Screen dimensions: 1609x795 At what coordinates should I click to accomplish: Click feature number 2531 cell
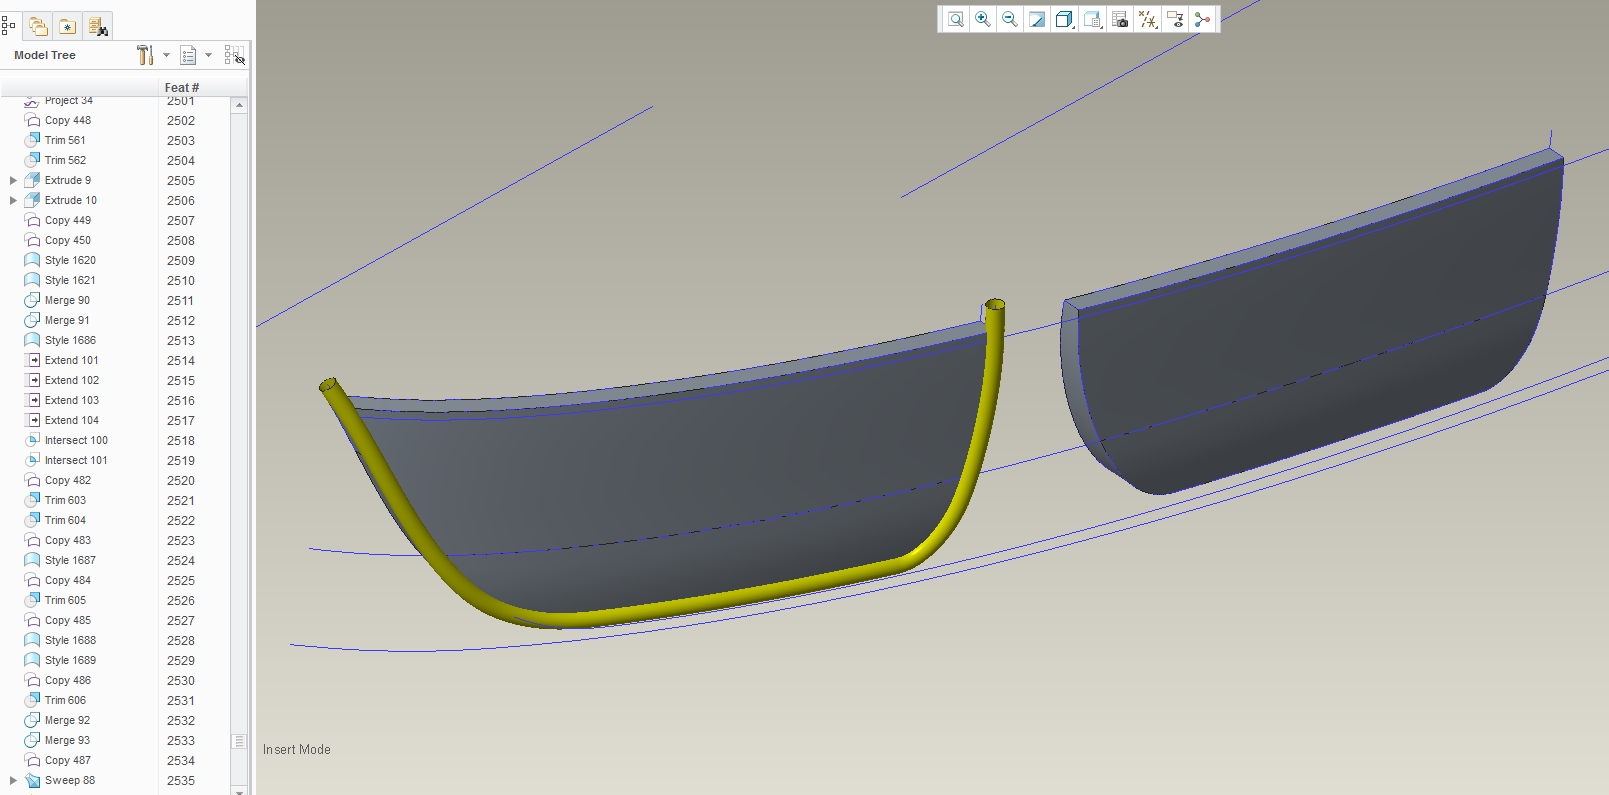181,700
